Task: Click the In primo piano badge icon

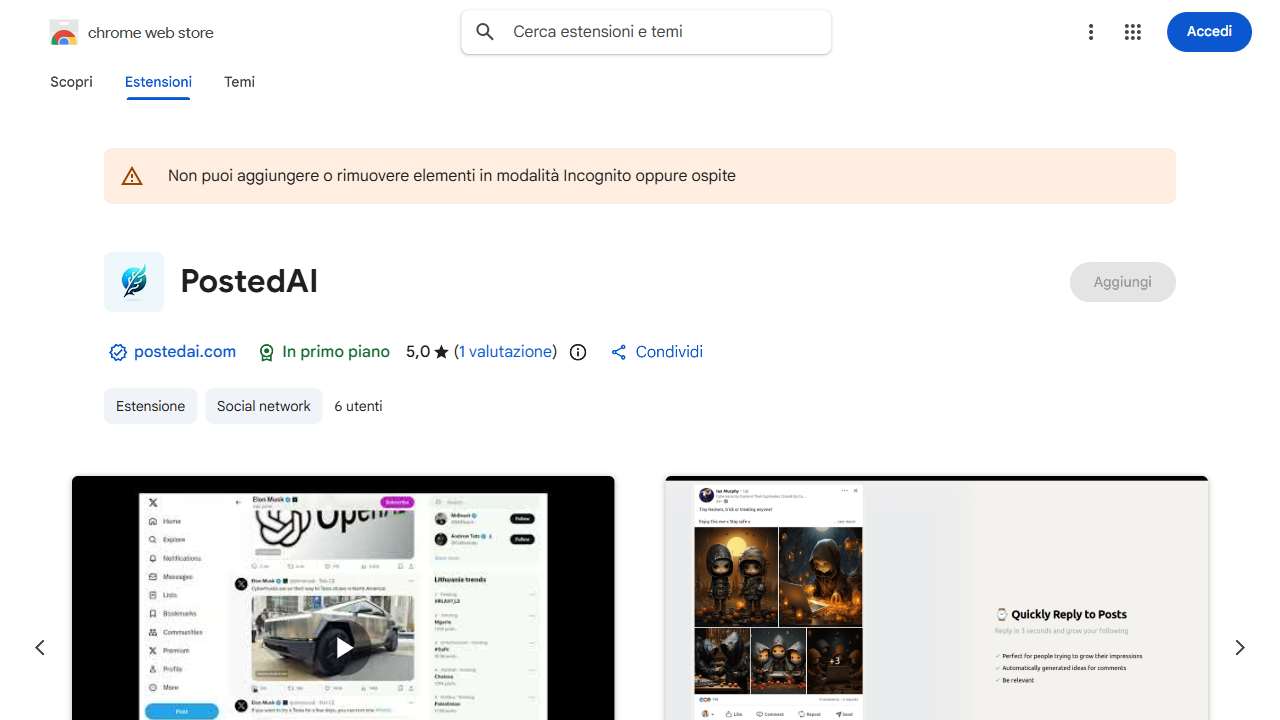Action: [266, 352]
